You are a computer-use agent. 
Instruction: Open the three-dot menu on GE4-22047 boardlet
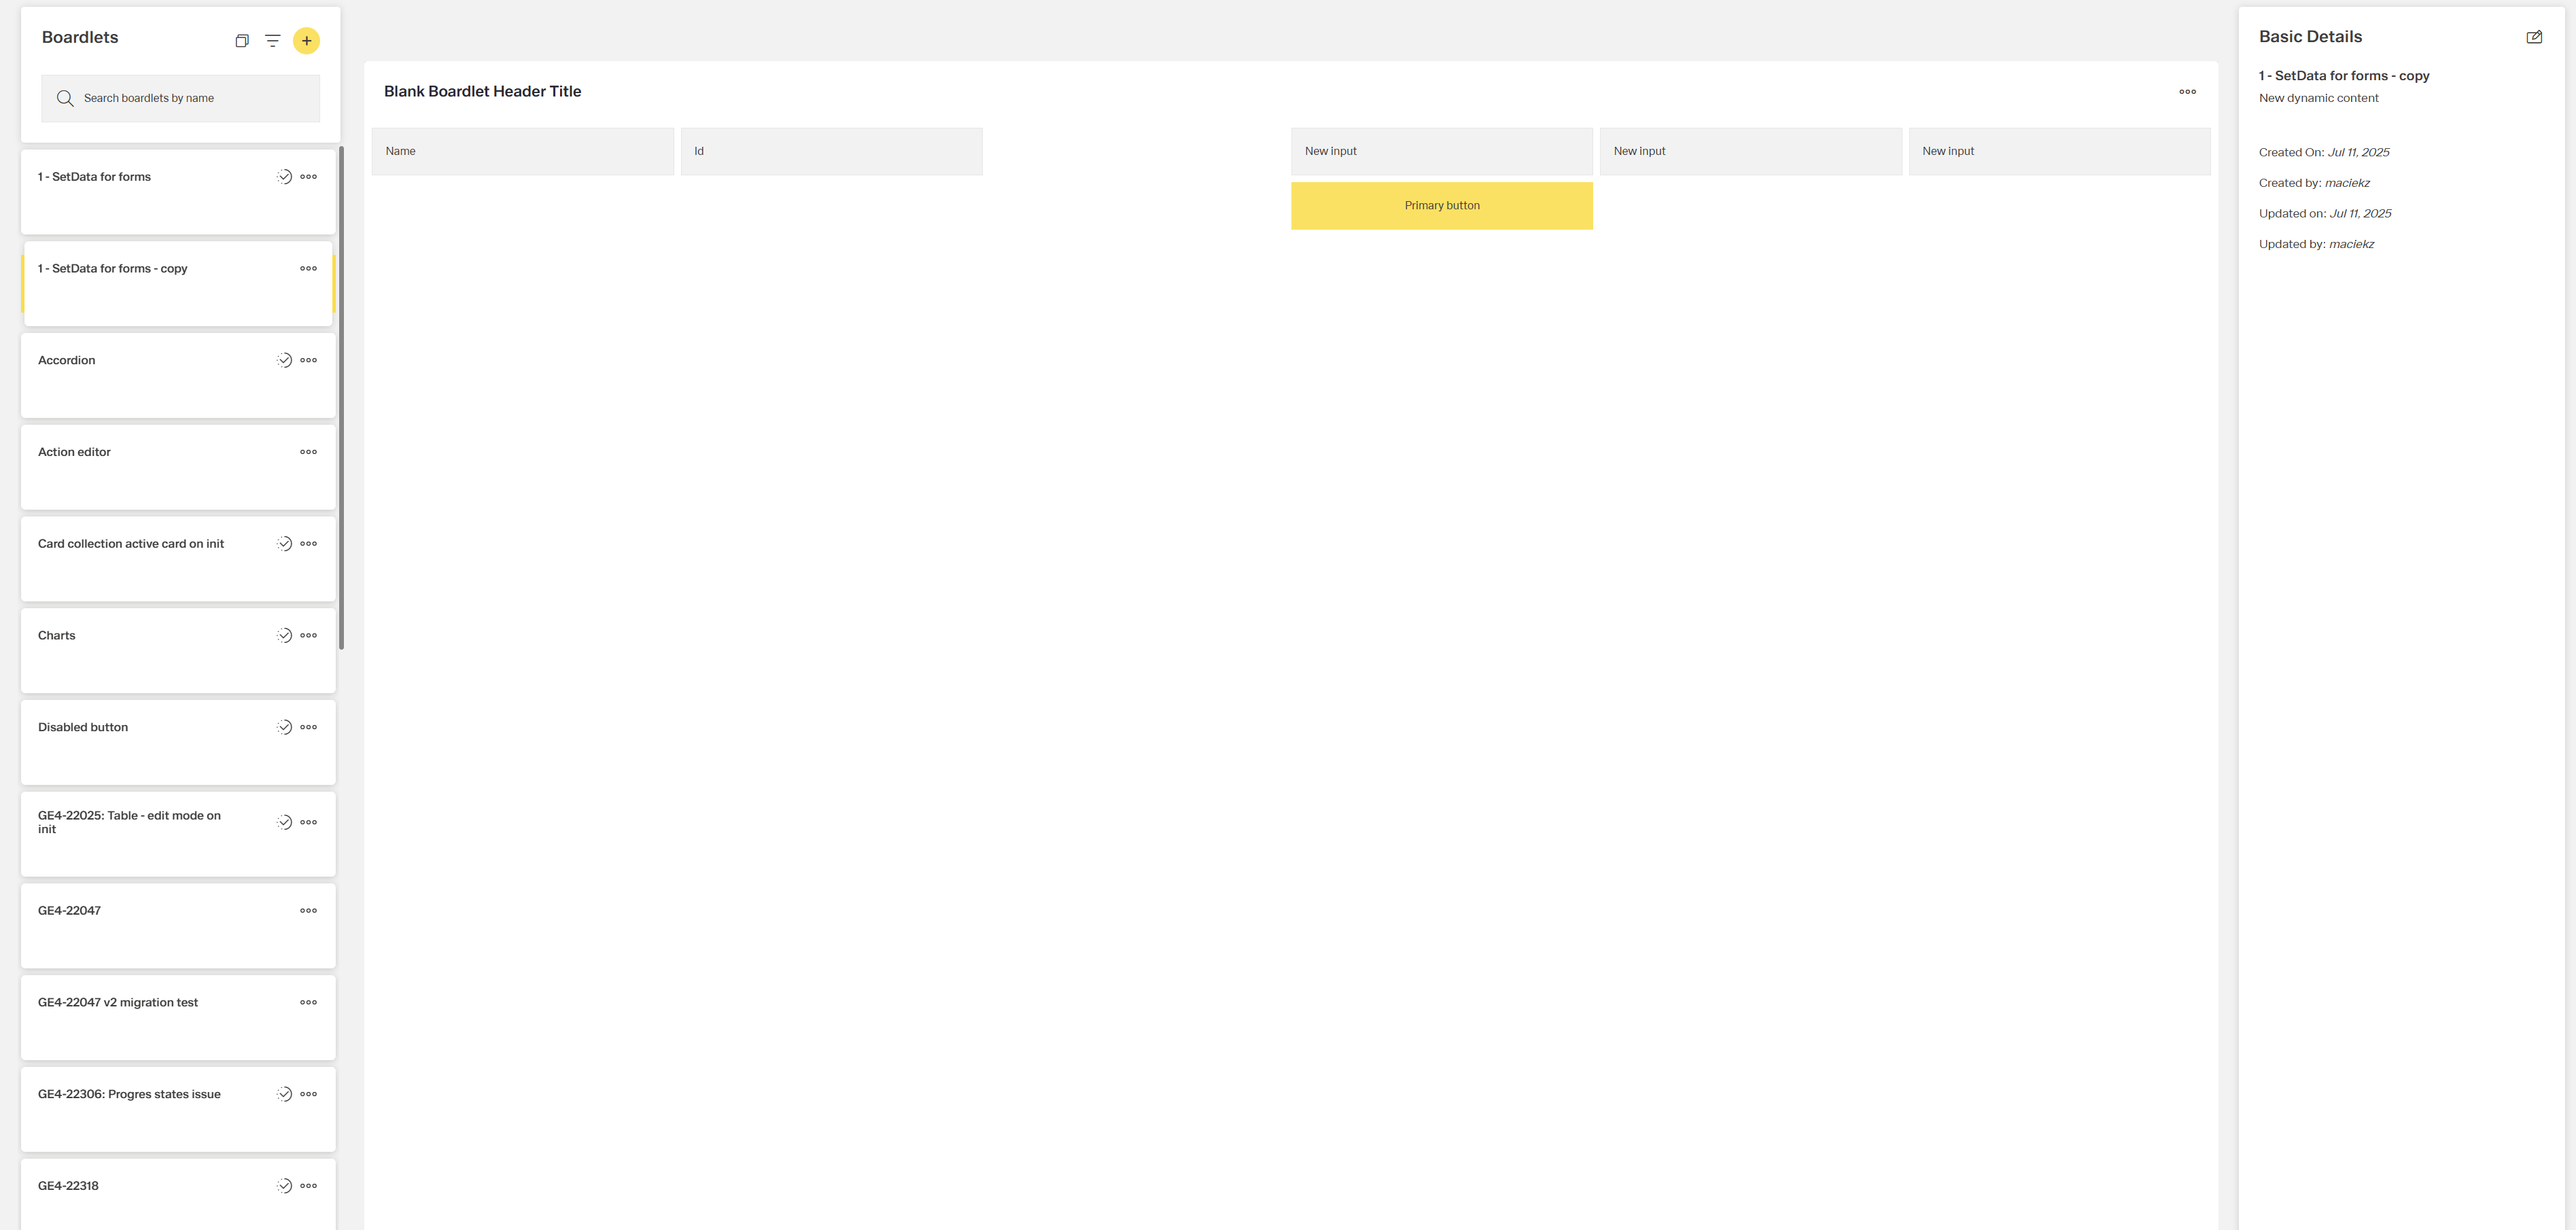click(x=307, y=910)
